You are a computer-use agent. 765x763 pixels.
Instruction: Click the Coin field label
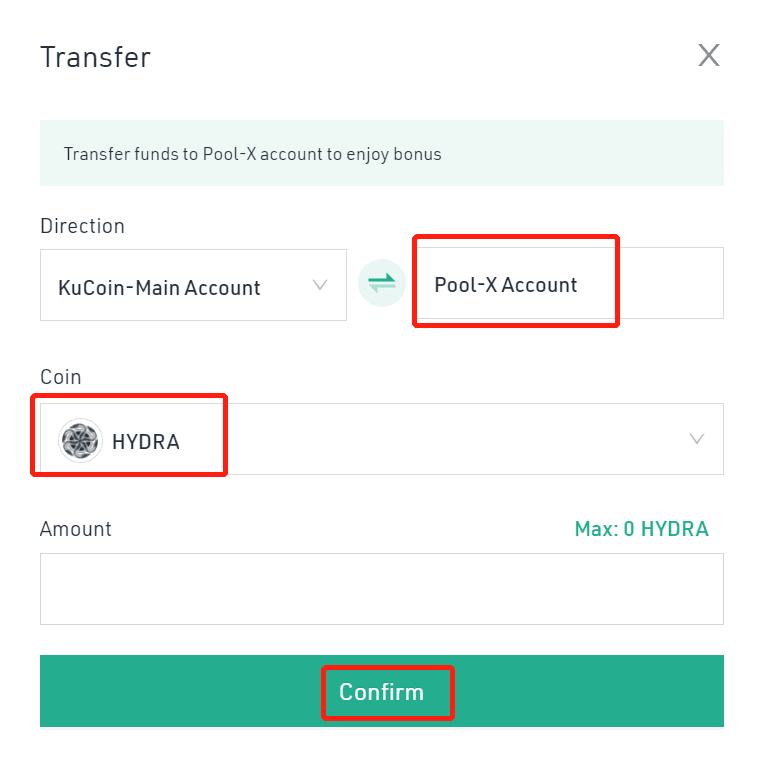60,377
